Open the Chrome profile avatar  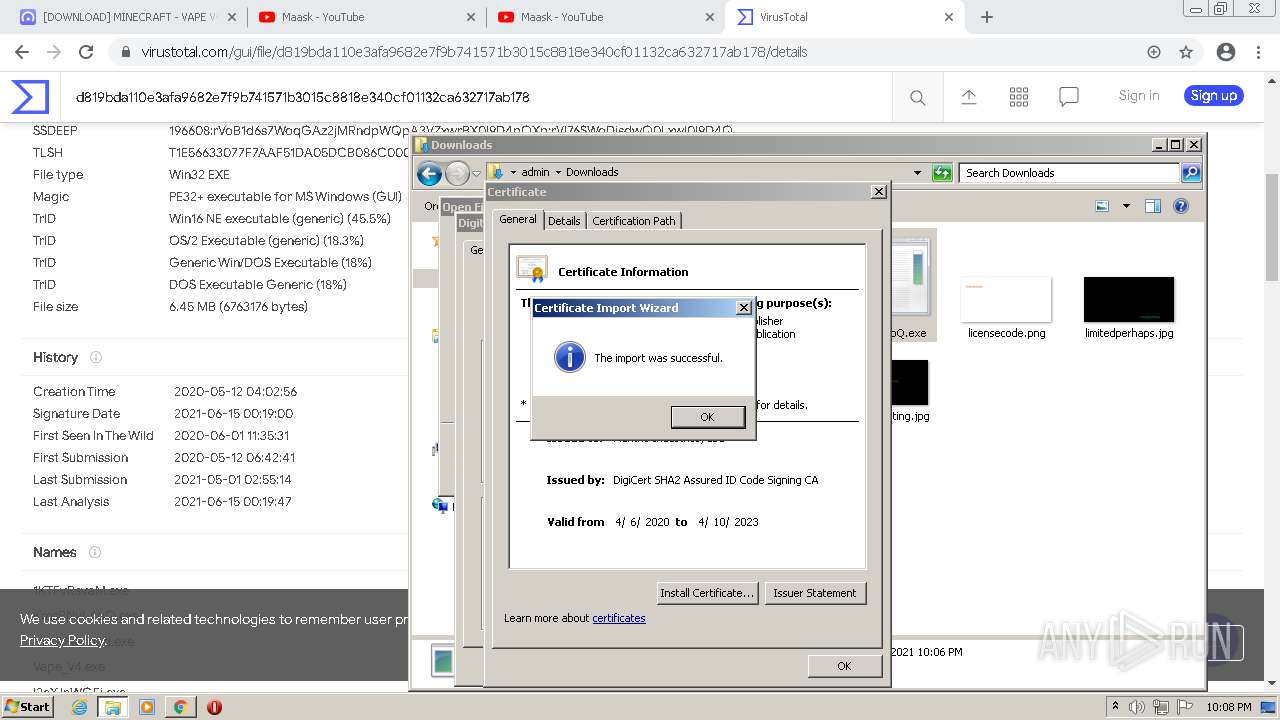(x=1226, y=52)
